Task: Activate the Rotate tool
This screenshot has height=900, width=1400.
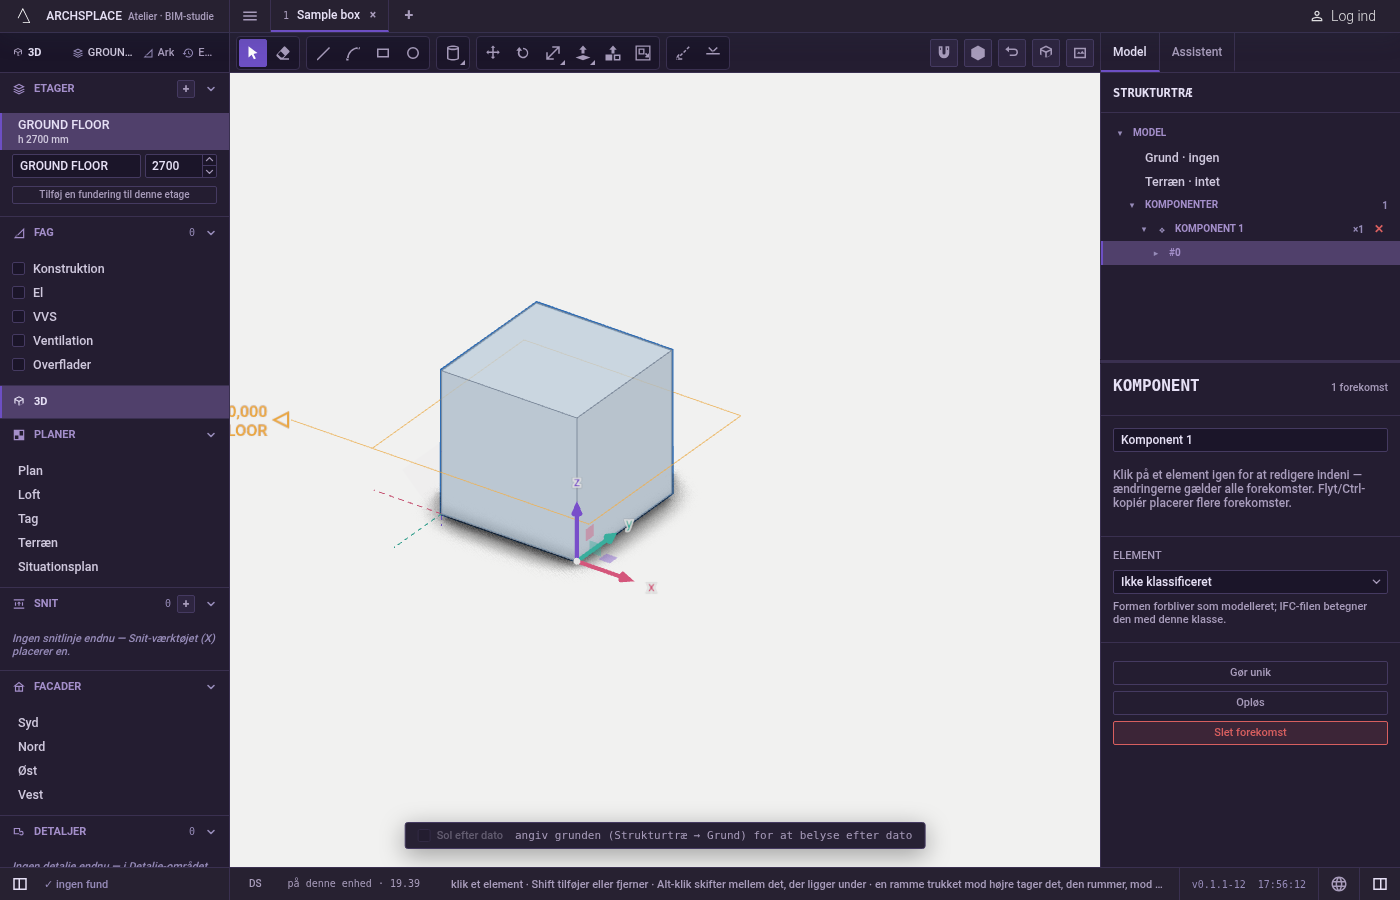Action: 523,53
